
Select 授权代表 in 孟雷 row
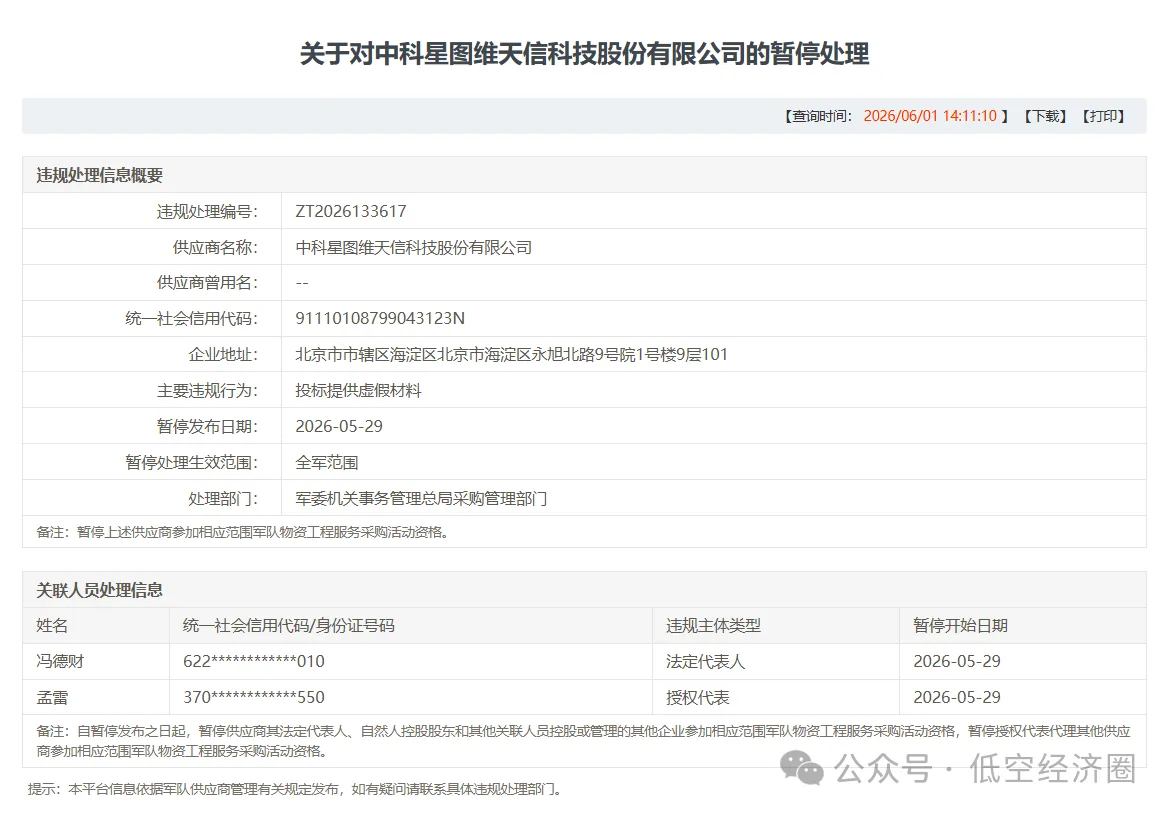click(x=697, y=697)
